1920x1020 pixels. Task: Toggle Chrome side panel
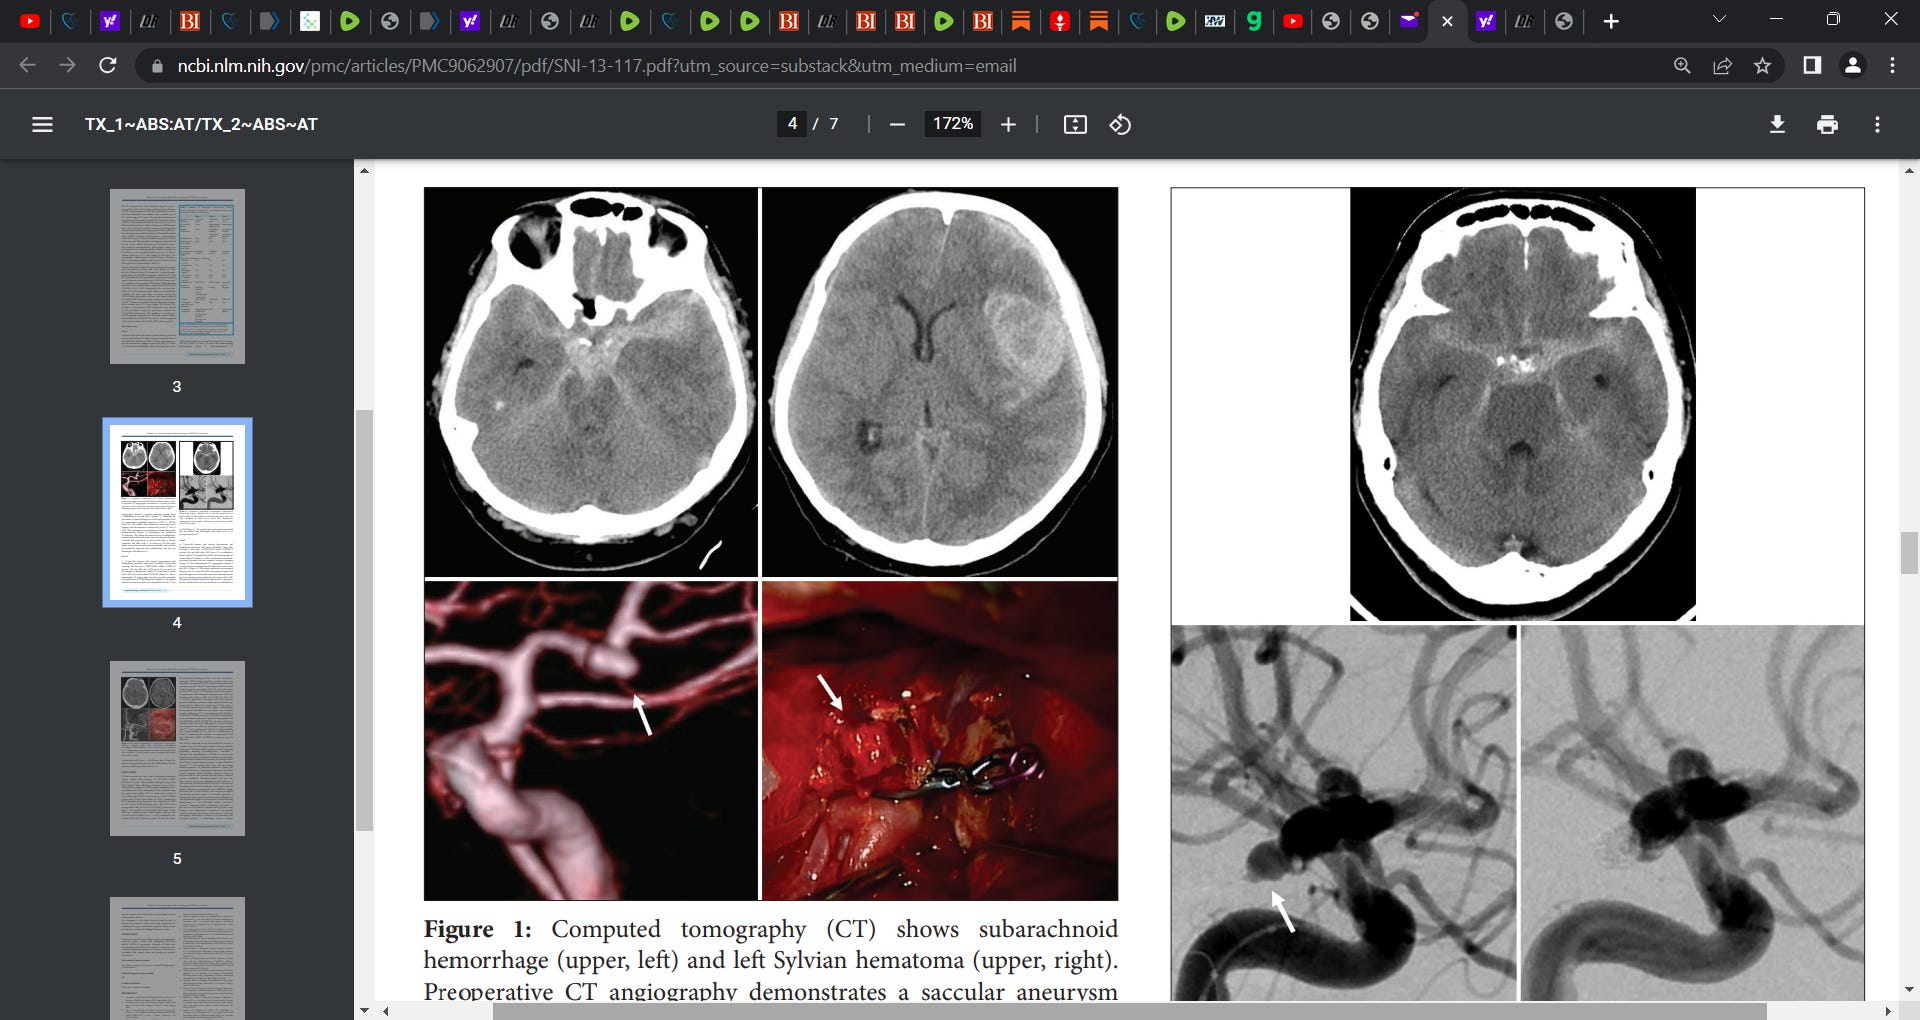point(1811,65)
